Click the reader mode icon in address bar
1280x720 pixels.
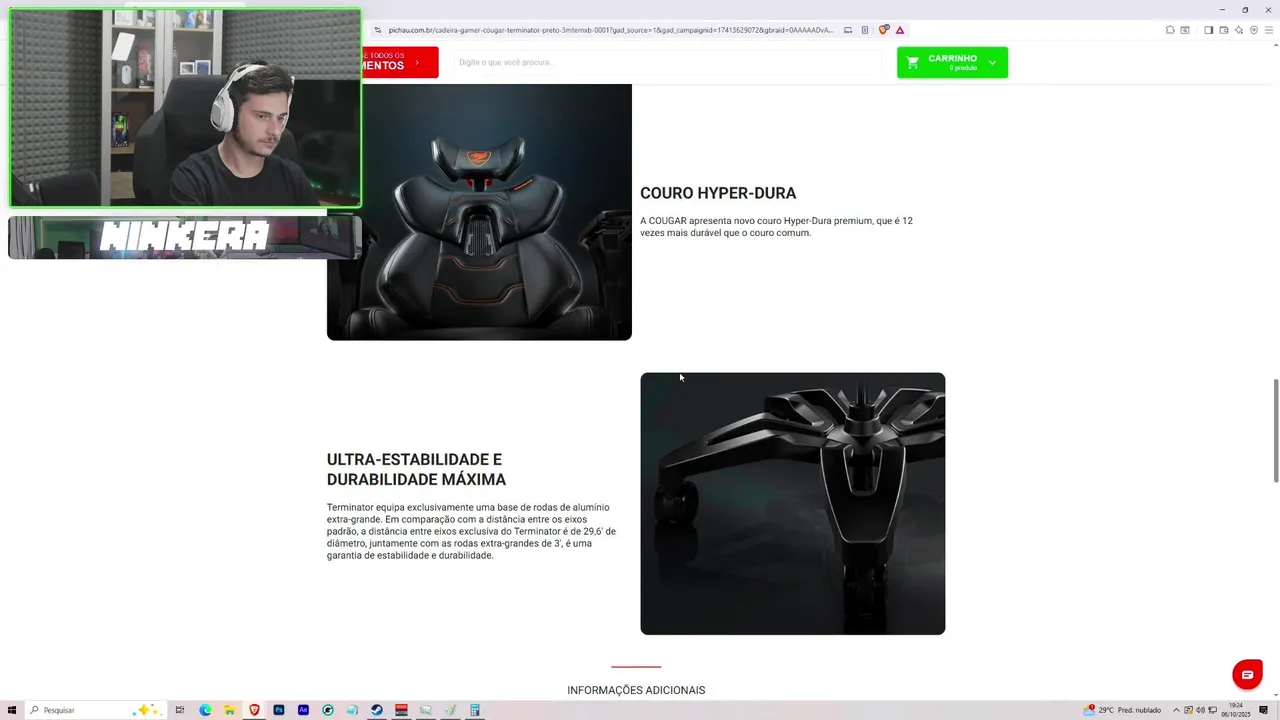pos(865,30)
